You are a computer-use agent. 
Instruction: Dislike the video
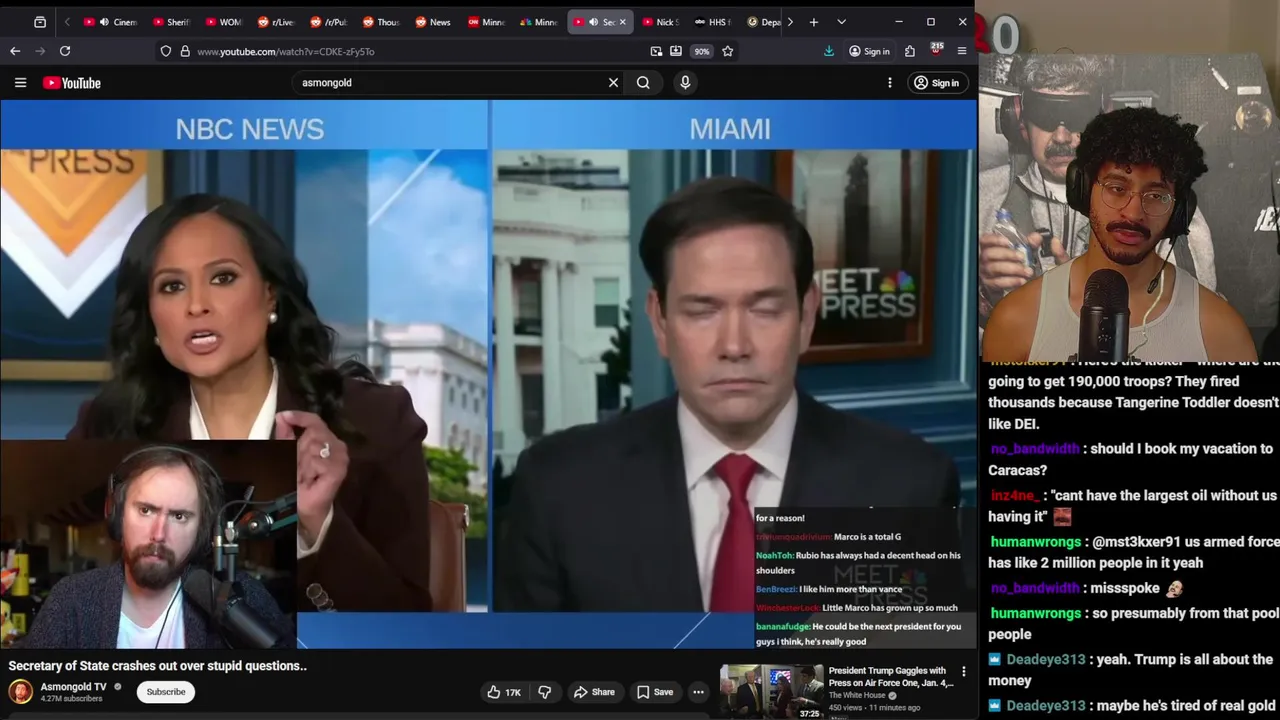[x=545, y=692]
